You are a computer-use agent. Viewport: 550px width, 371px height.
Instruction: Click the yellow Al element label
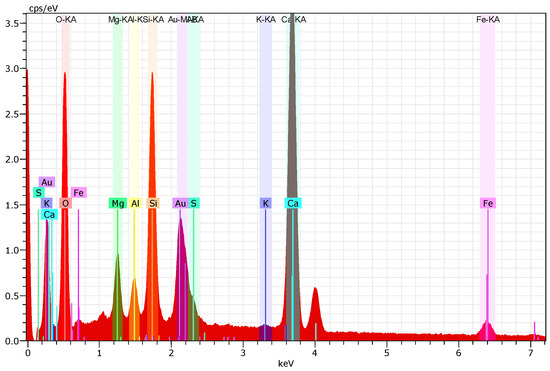point(135,203)
